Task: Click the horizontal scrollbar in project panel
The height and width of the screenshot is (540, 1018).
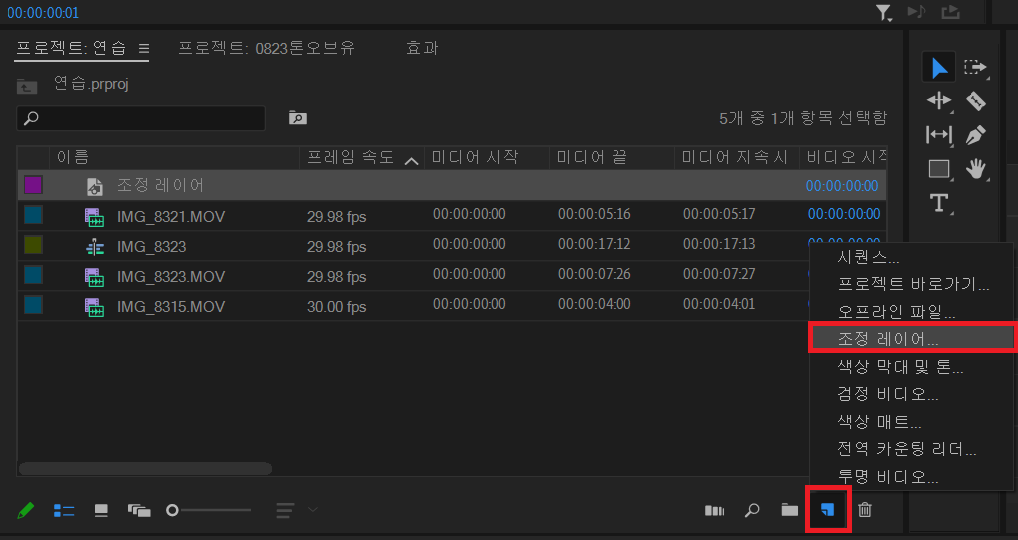Action: click(x=145, y=469)
